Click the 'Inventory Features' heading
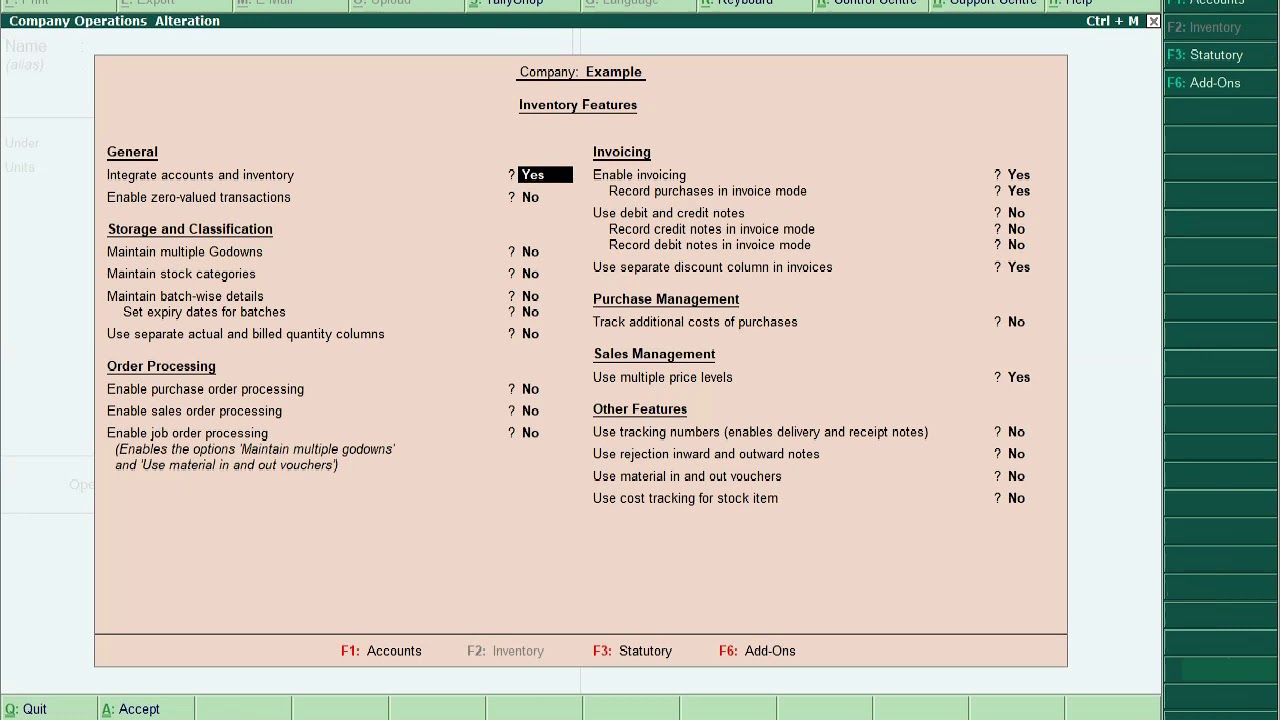The width and height of the screenshot is (1280, 720). point(578,105)
